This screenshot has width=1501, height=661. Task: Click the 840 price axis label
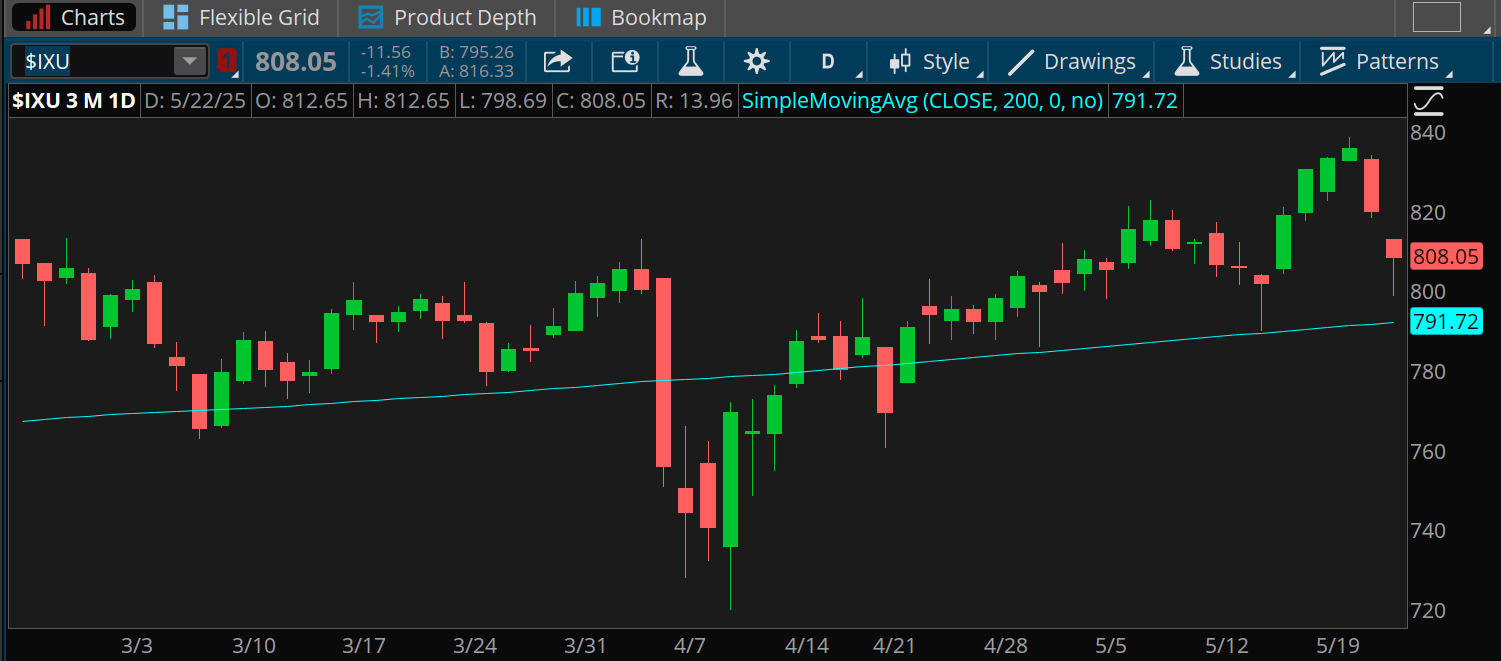1430,133
